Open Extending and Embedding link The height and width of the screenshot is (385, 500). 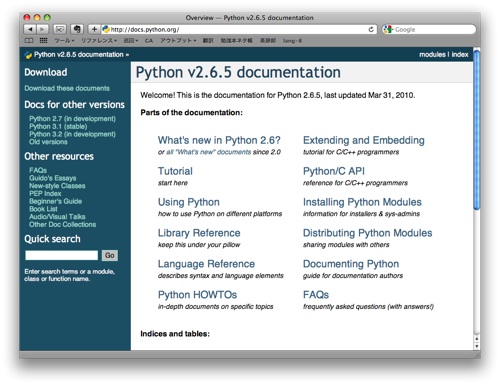coord(364,140)
